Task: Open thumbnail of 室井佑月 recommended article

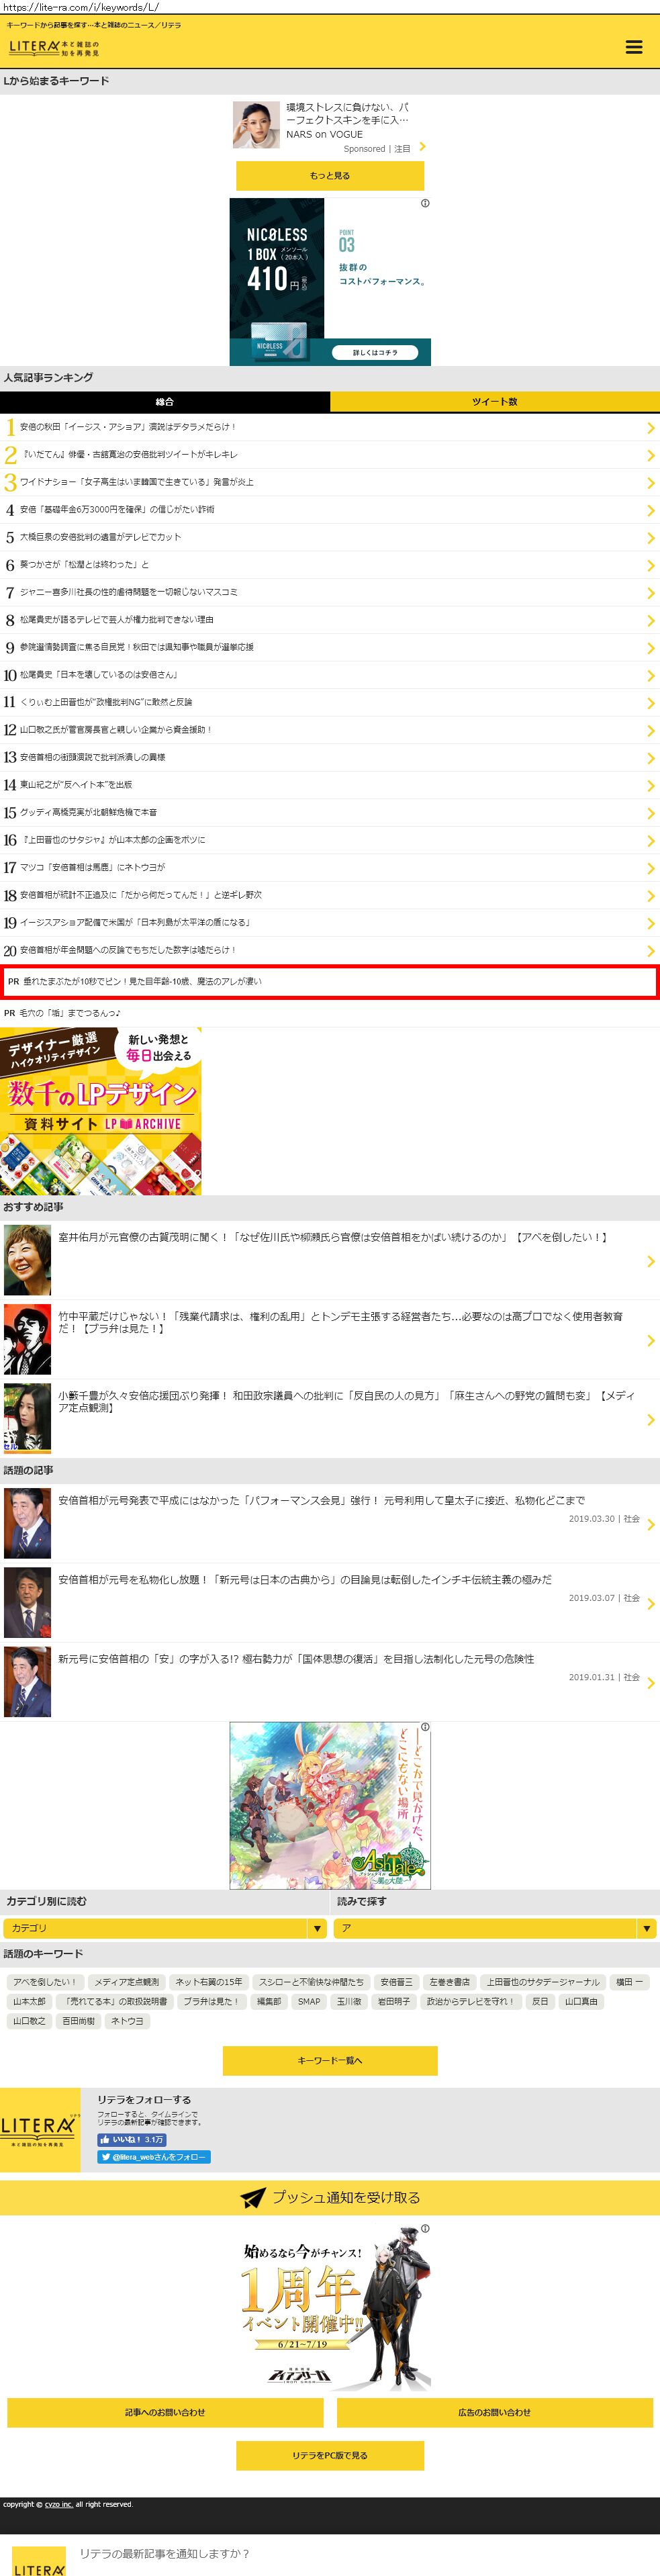Action: pos(27,1261)
